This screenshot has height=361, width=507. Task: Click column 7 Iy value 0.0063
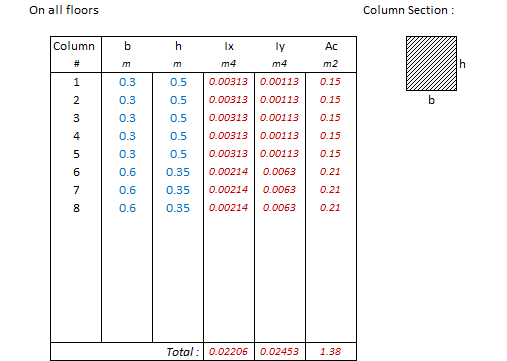coord(280,190)
